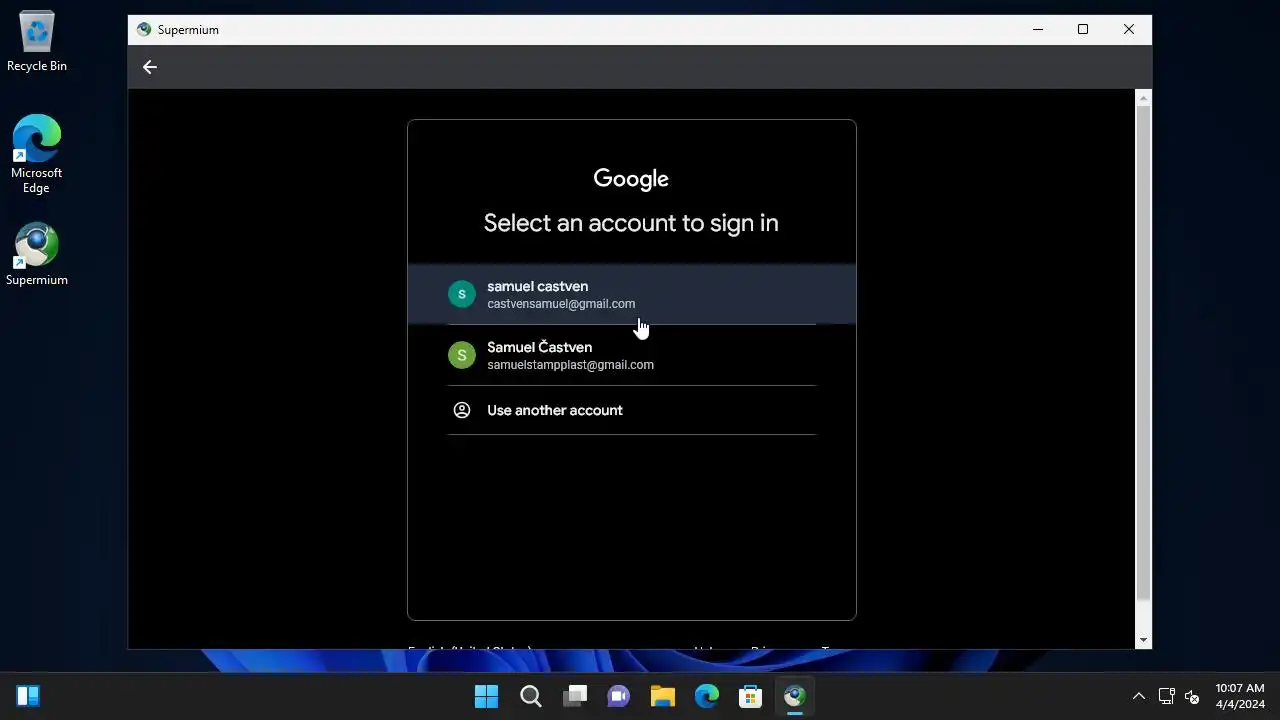Click the vertical scrollbar thumb
The image size is (1280, 720).
coord(1144,352)
